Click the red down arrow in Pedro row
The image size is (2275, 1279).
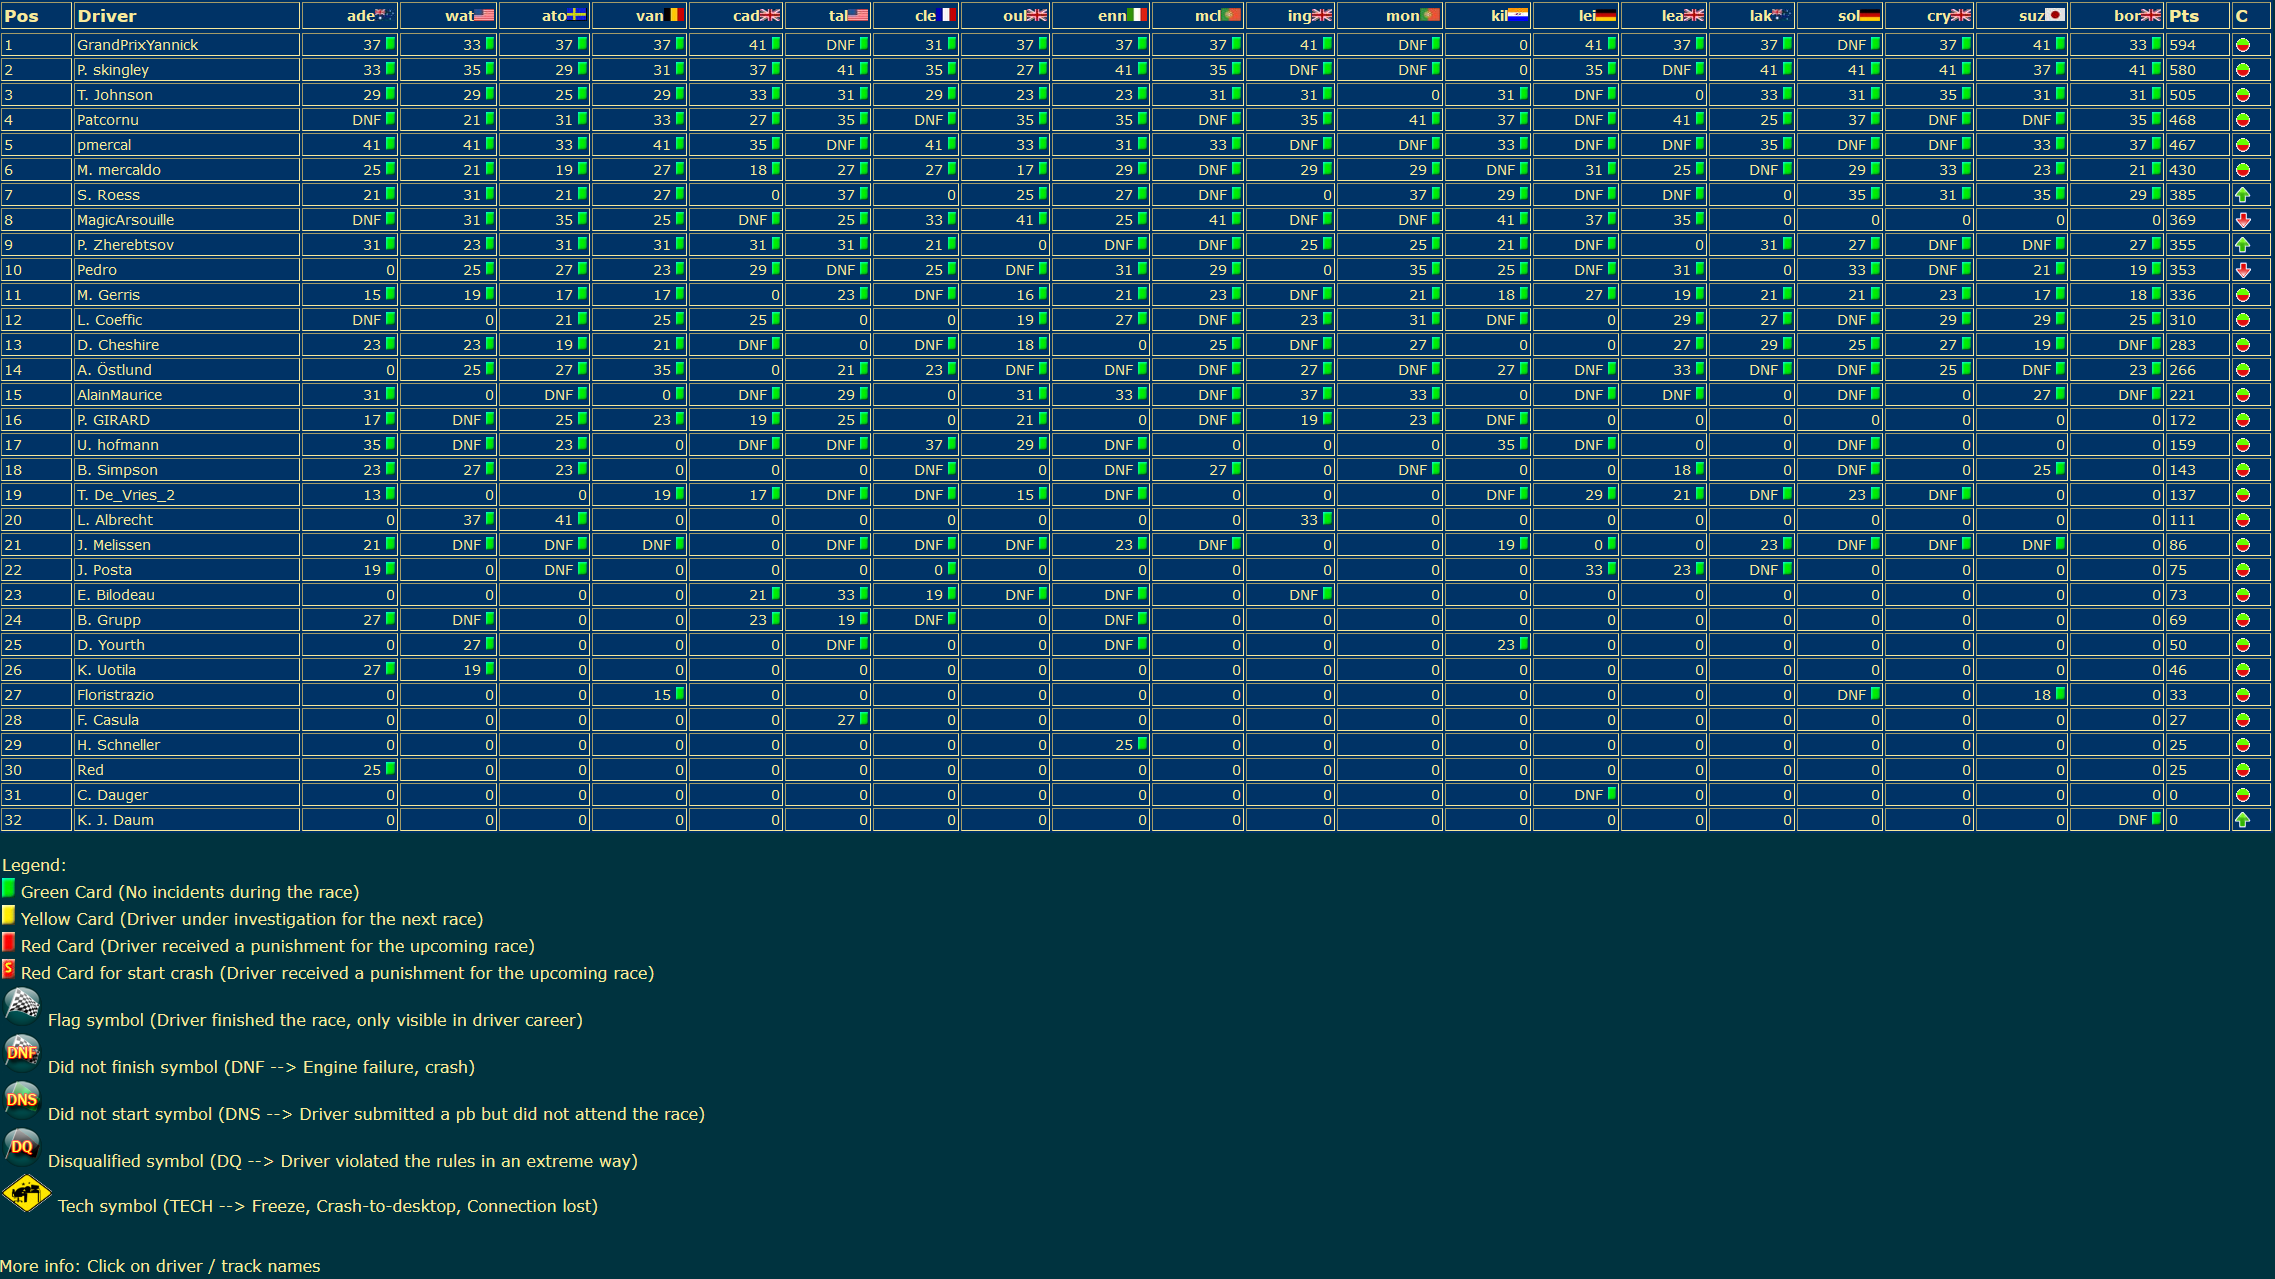(2242, 270)
